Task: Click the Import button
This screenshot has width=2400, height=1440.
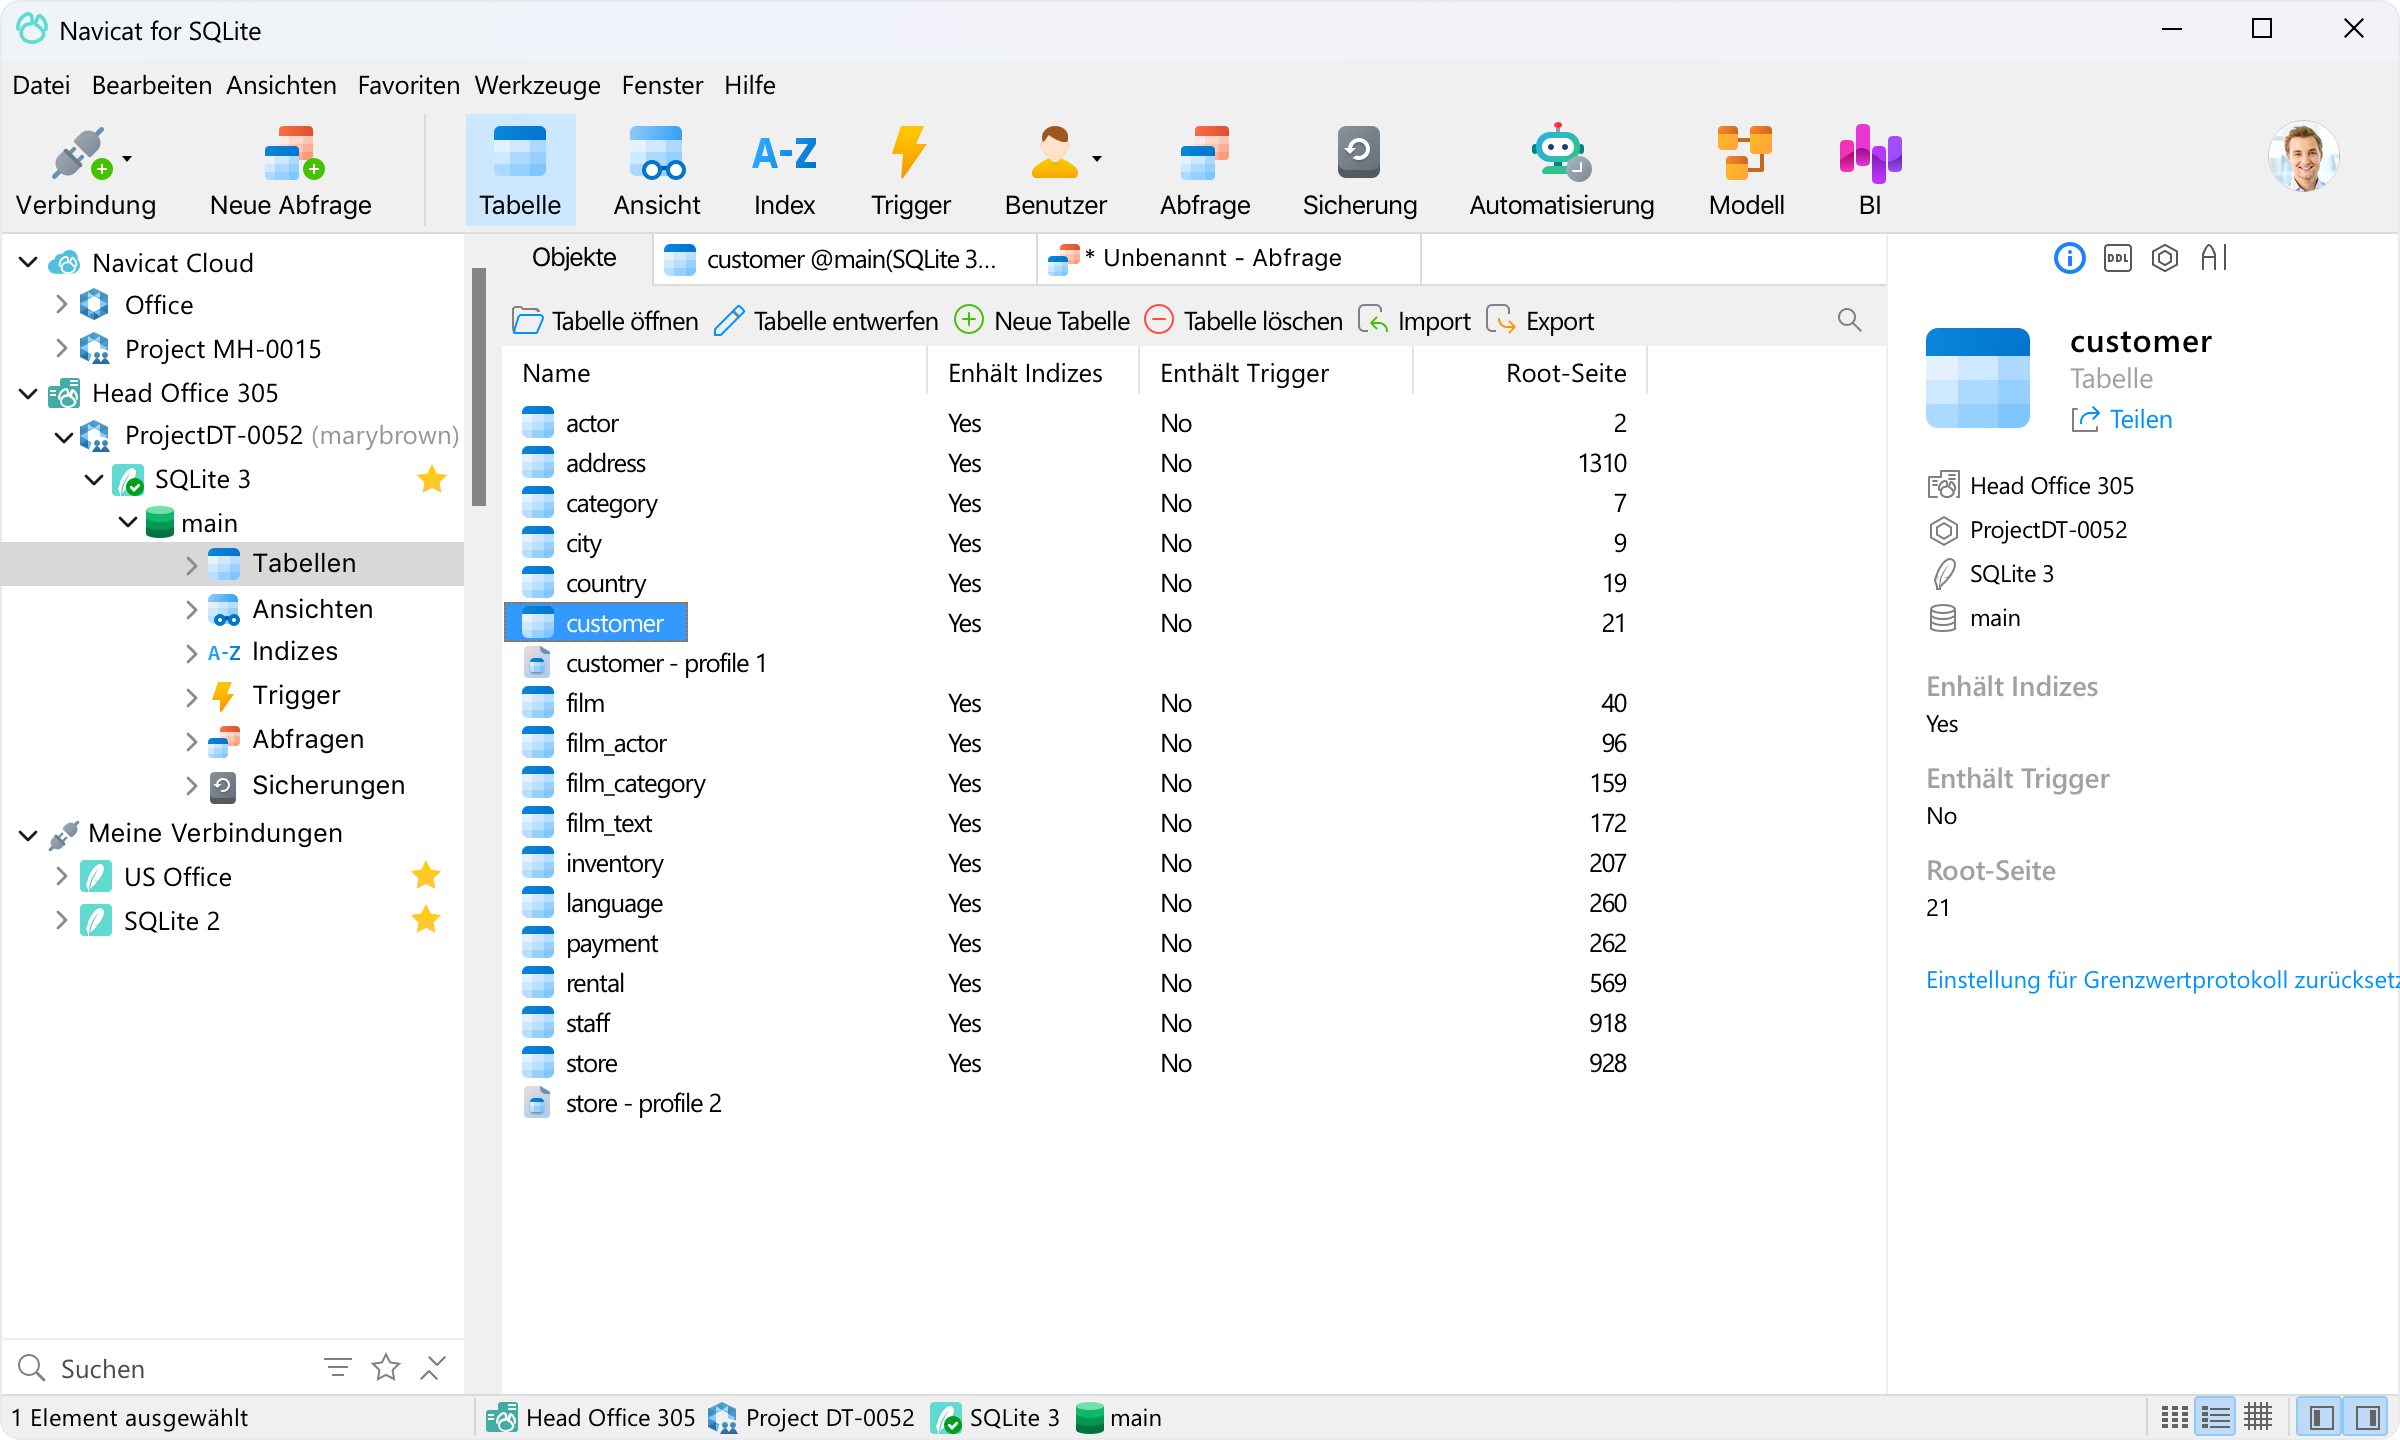Action: pyautogui.click(x=1414, y=321)
